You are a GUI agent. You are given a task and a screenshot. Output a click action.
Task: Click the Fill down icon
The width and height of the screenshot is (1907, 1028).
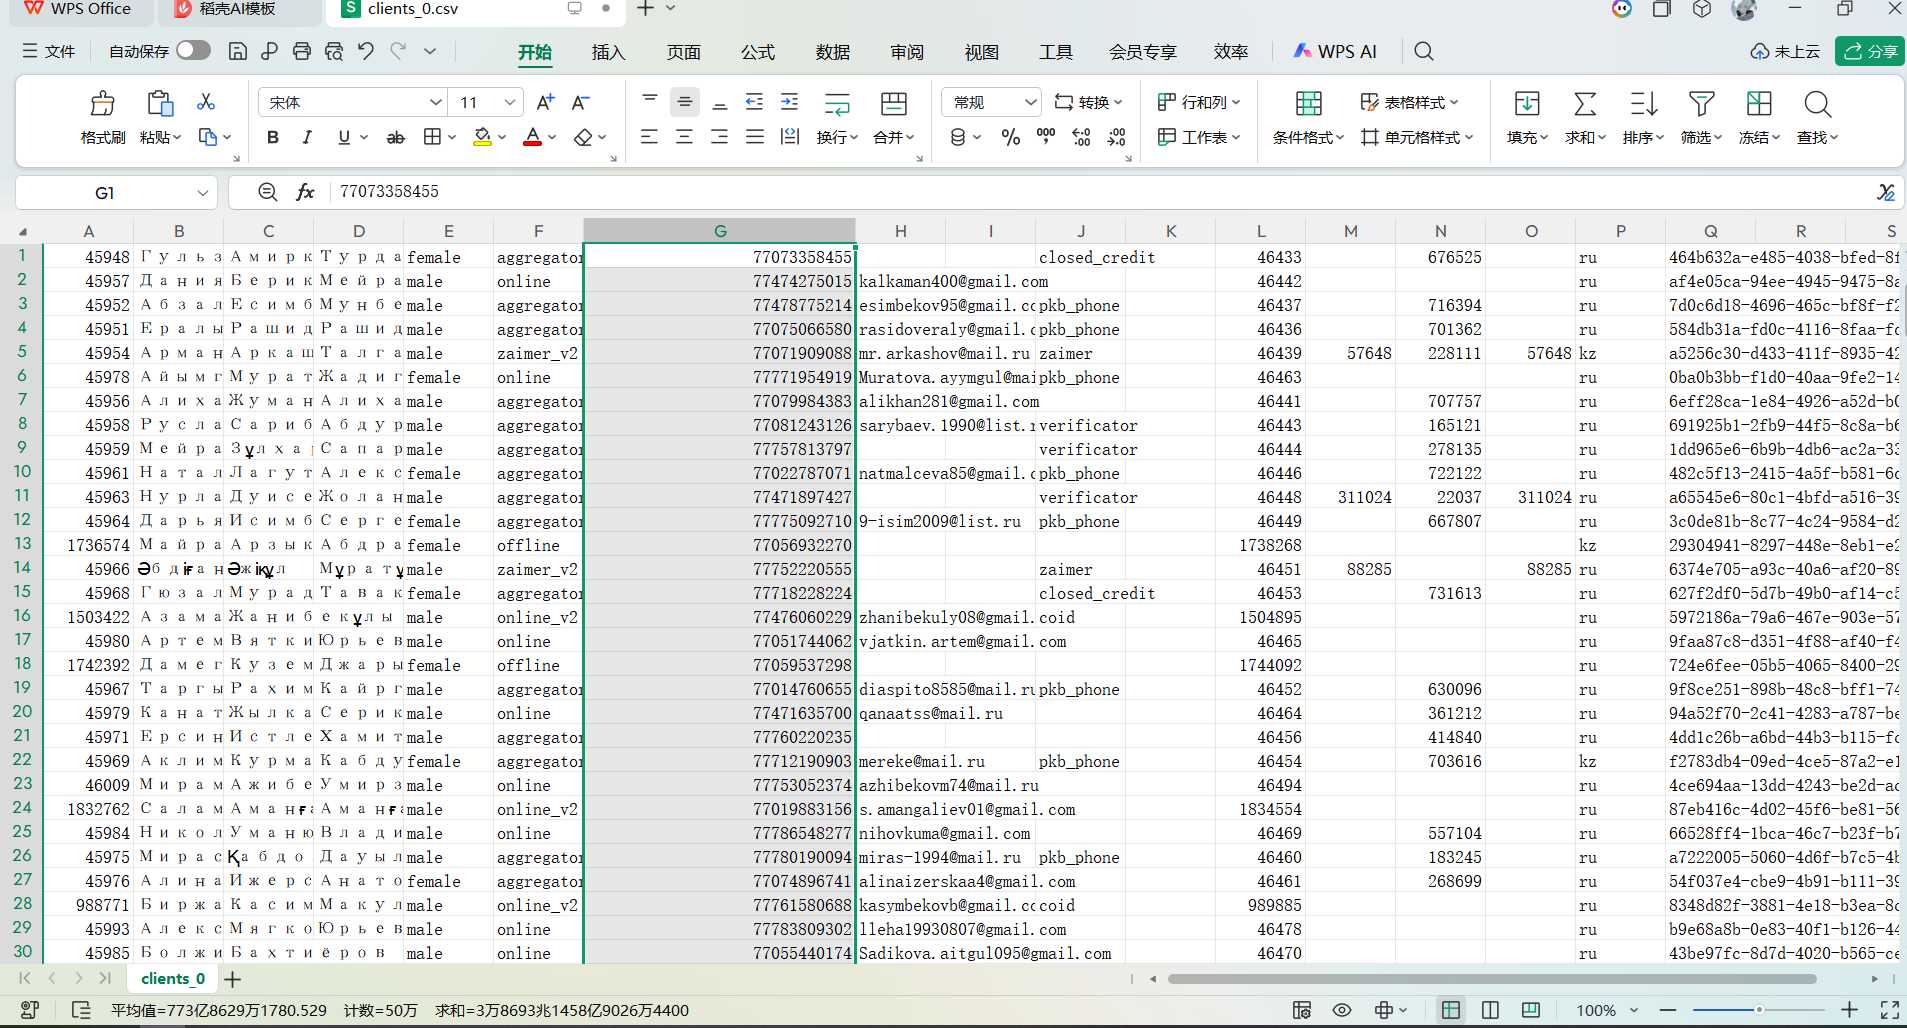pos(1527,103)
